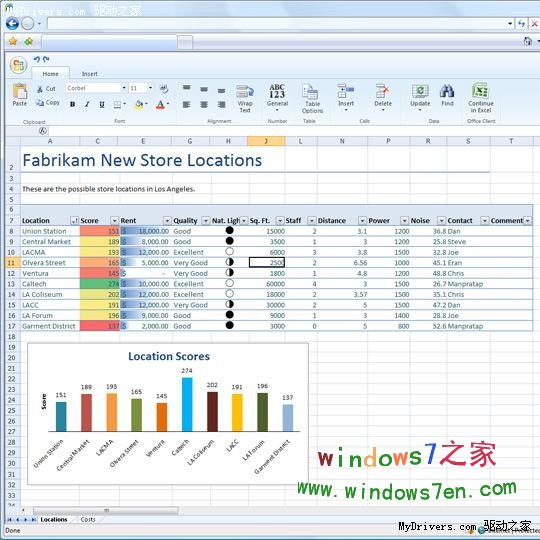The height and width of the screenshot is (540, 540).
Task: Click the Add to Favorites icon
Action: (29, 42)
